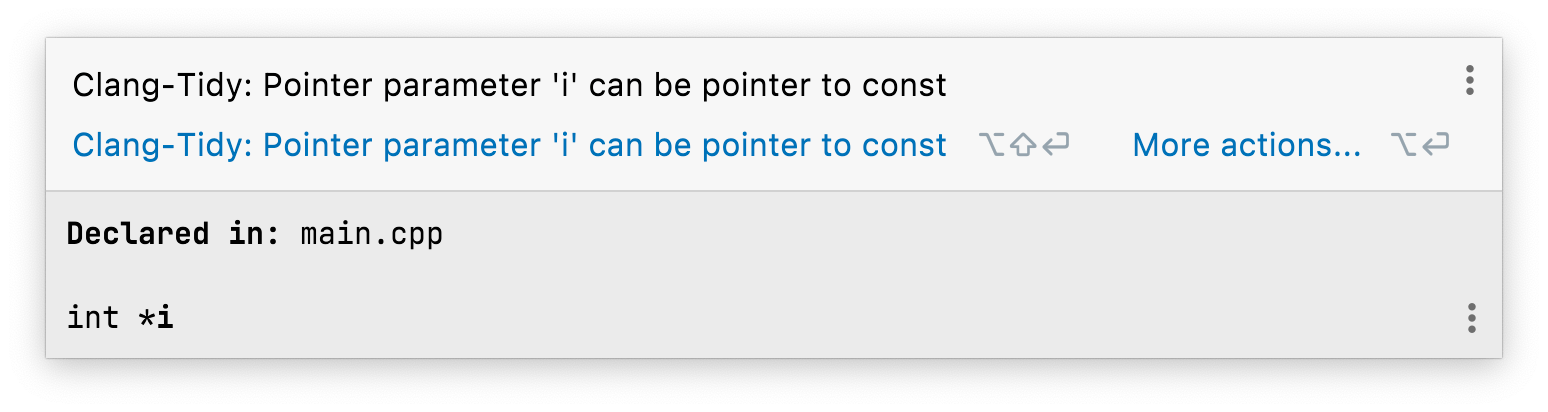Click the Return symbol in the quick-fix shortcut

(1055, 146)
